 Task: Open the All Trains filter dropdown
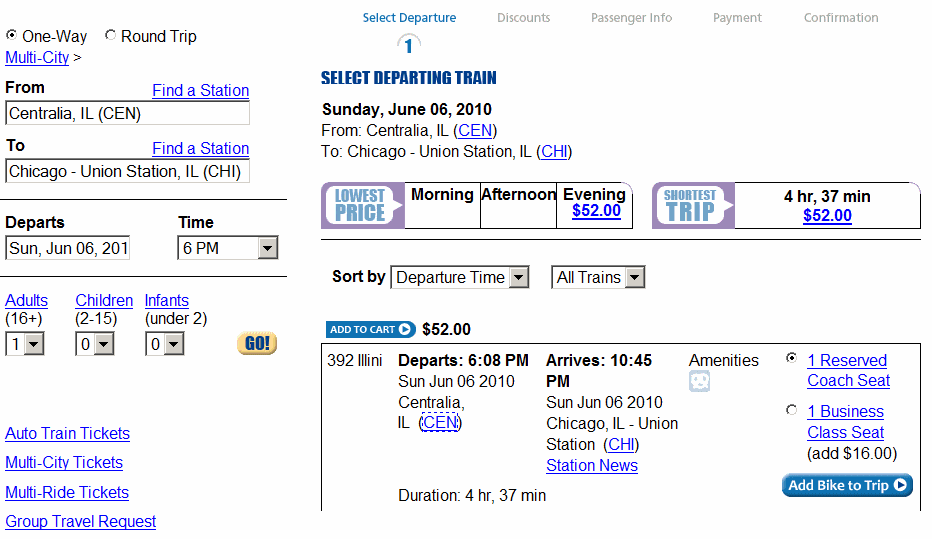[600, 278]
